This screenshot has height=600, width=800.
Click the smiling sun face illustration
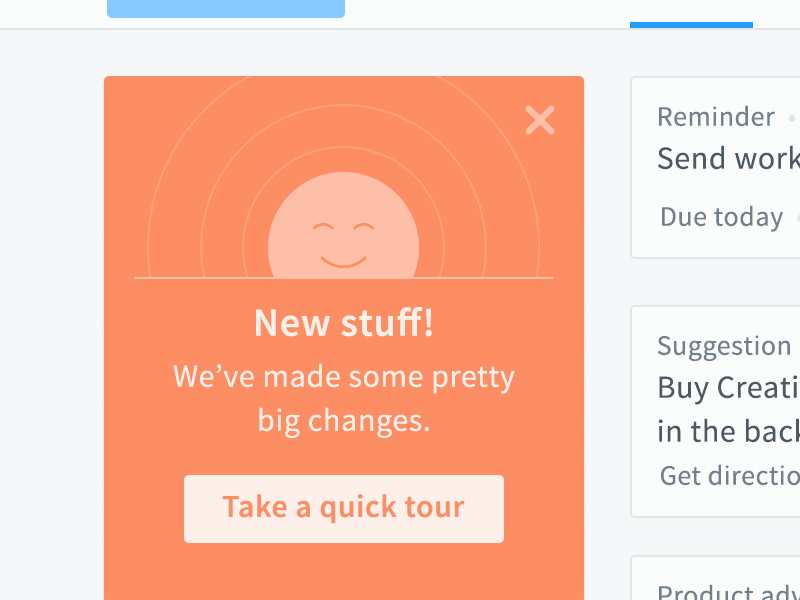click(x=343, y=226)
